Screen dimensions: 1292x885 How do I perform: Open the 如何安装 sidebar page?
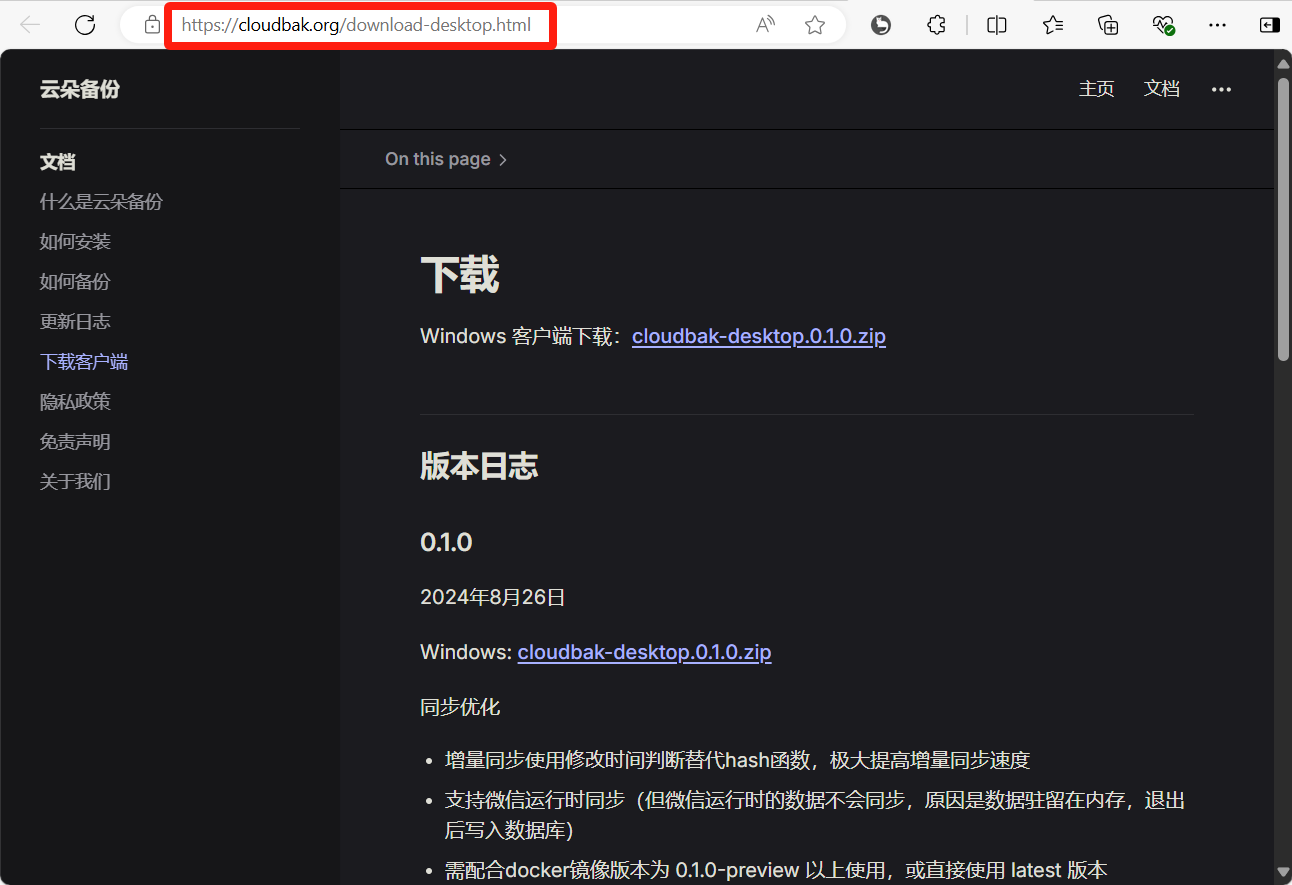coord(75,242)
